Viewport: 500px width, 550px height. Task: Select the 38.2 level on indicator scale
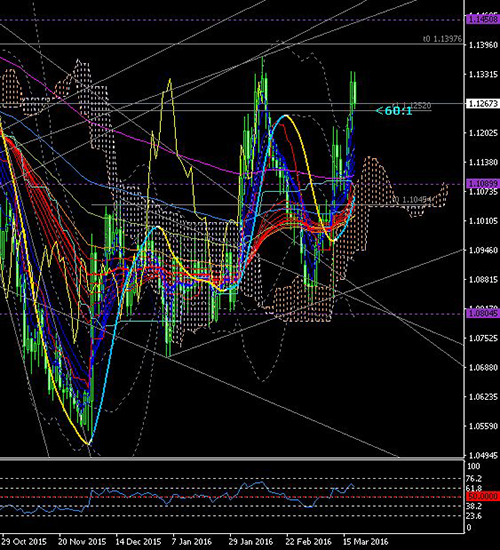(x=475, y=506)
